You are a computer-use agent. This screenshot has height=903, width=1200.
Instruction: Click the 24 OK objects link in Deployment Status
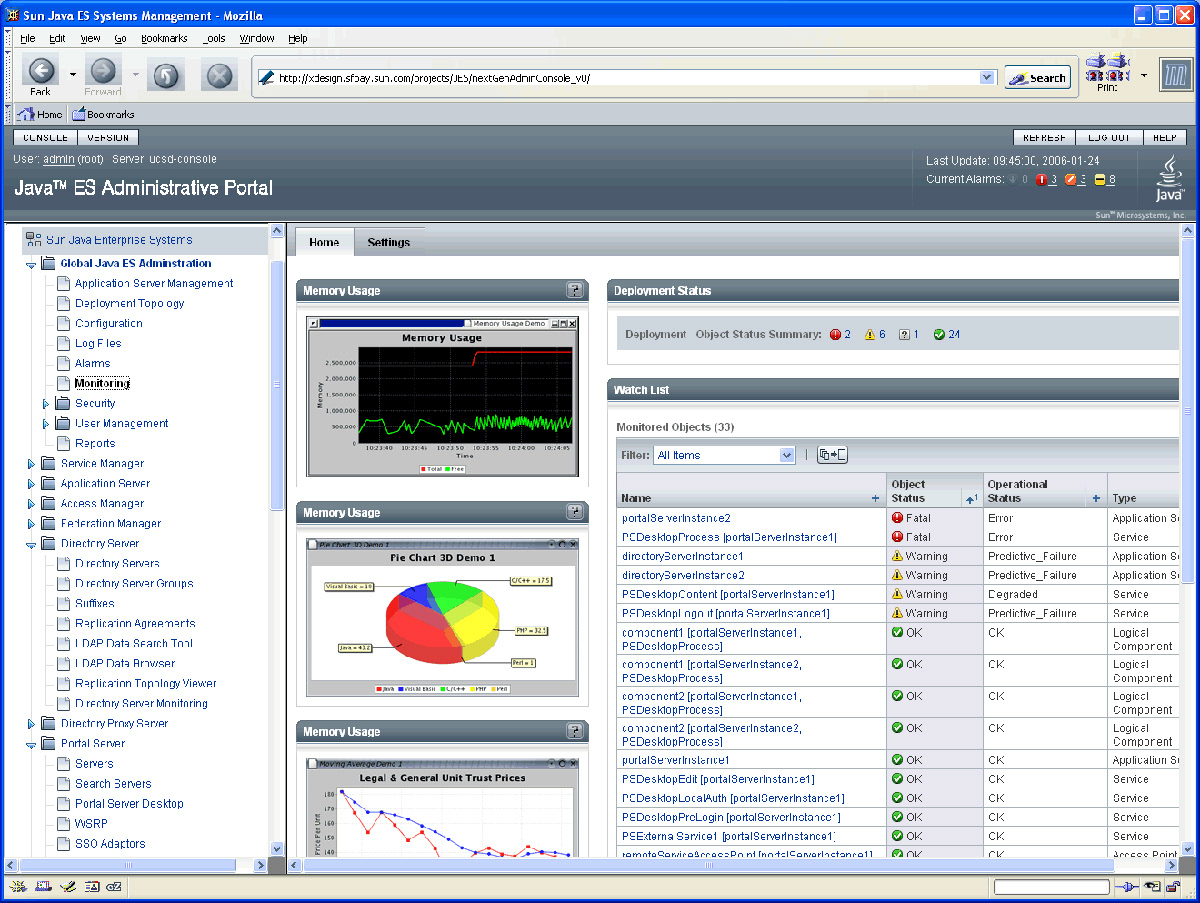953,334
